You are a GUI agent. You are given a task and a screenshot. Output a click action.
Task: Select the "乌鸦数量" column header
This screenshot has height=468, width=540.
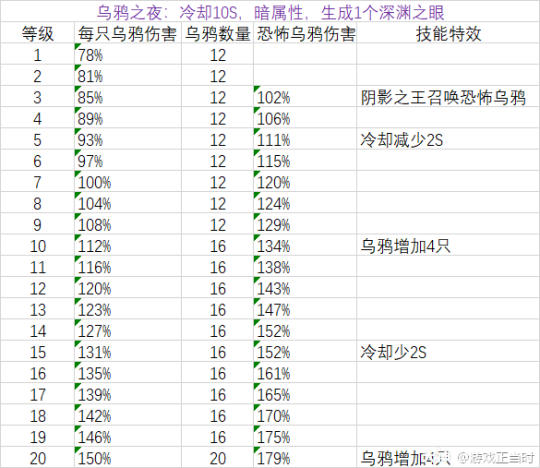[217, 33]
